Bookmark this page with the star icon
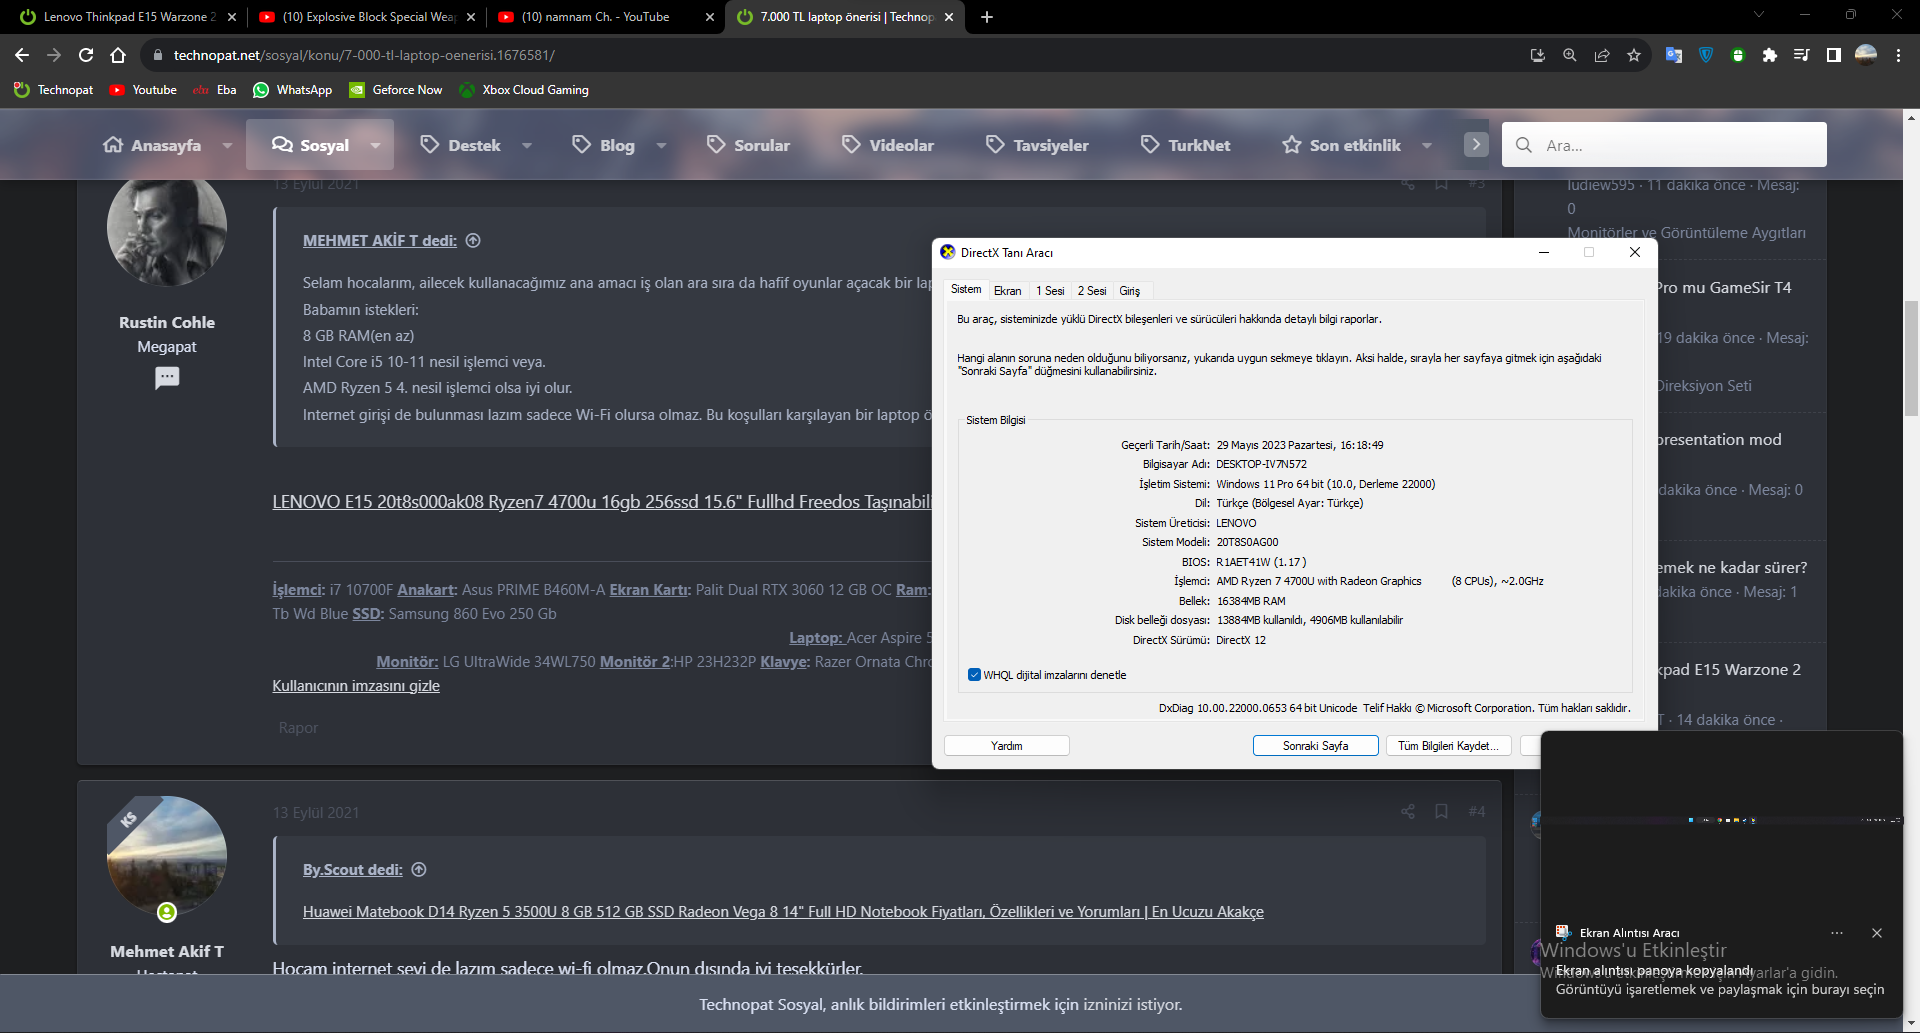This screenshot has width=1920, height=1033. pos(1634,55)
